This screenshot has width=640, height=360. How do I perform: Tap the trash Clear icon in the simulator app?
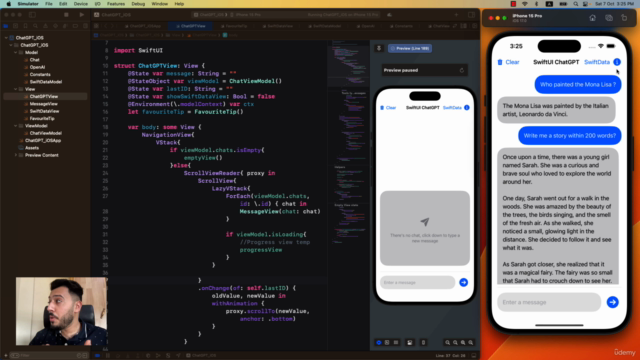point(500,62)
